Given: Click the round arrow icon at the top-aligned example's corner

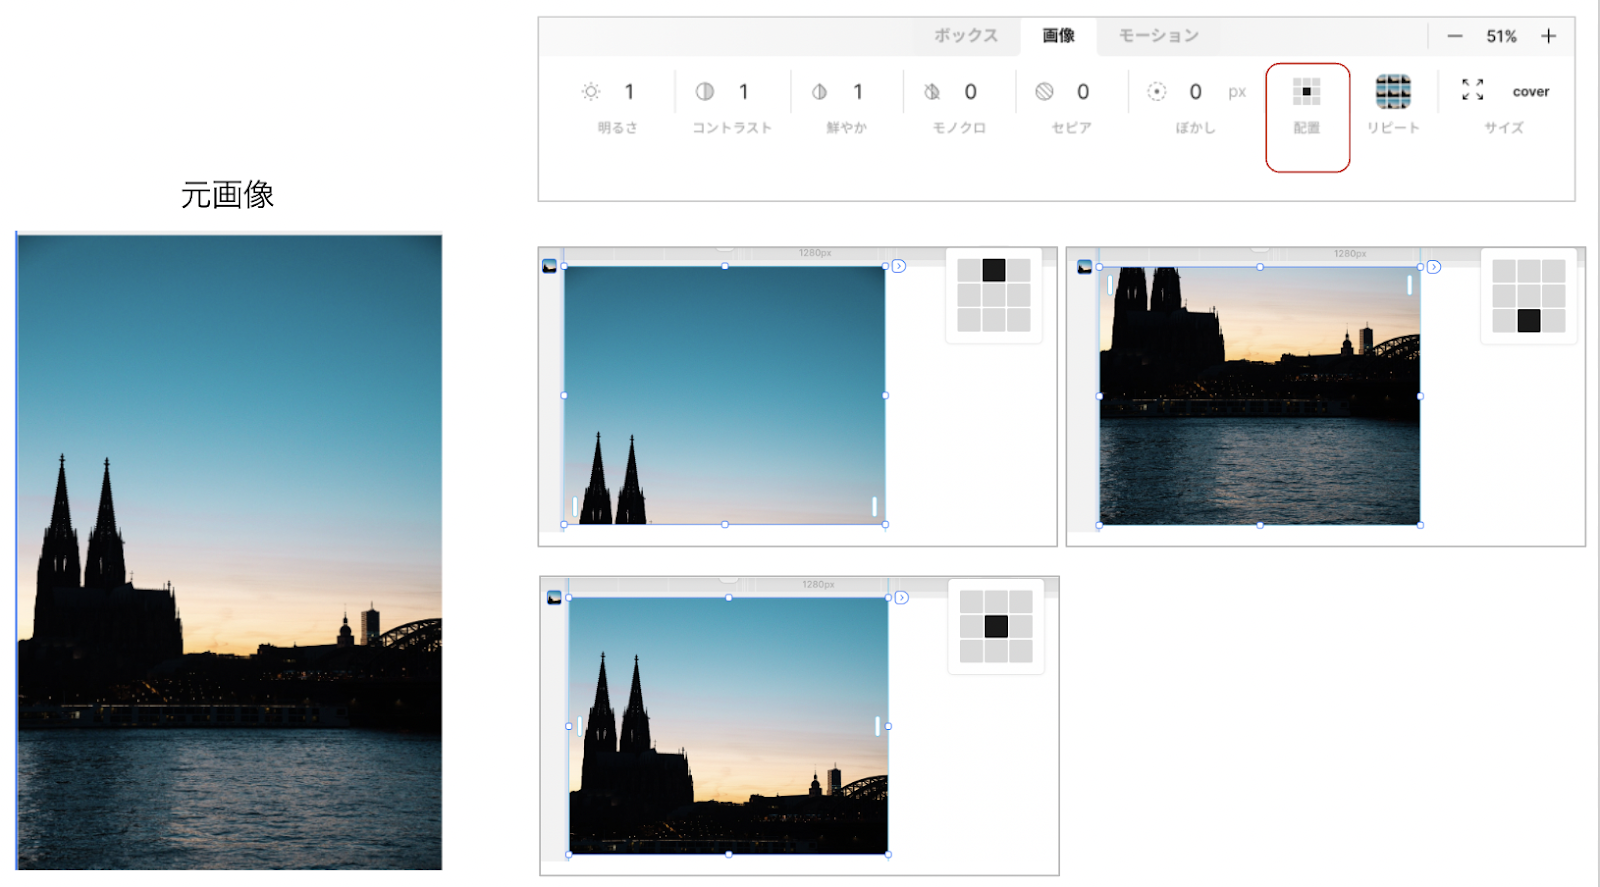Looking at the screenshot, I should click(899, 266).
